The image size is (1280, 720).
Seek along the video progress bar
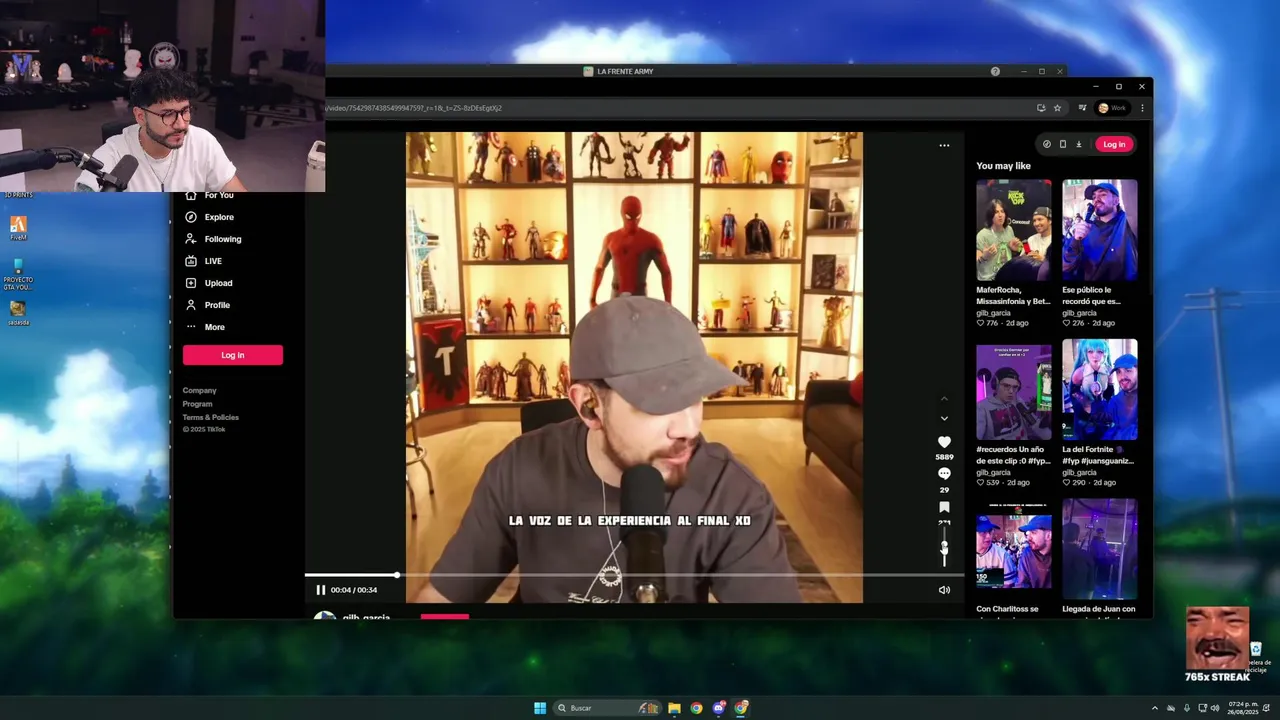[634, 575]
